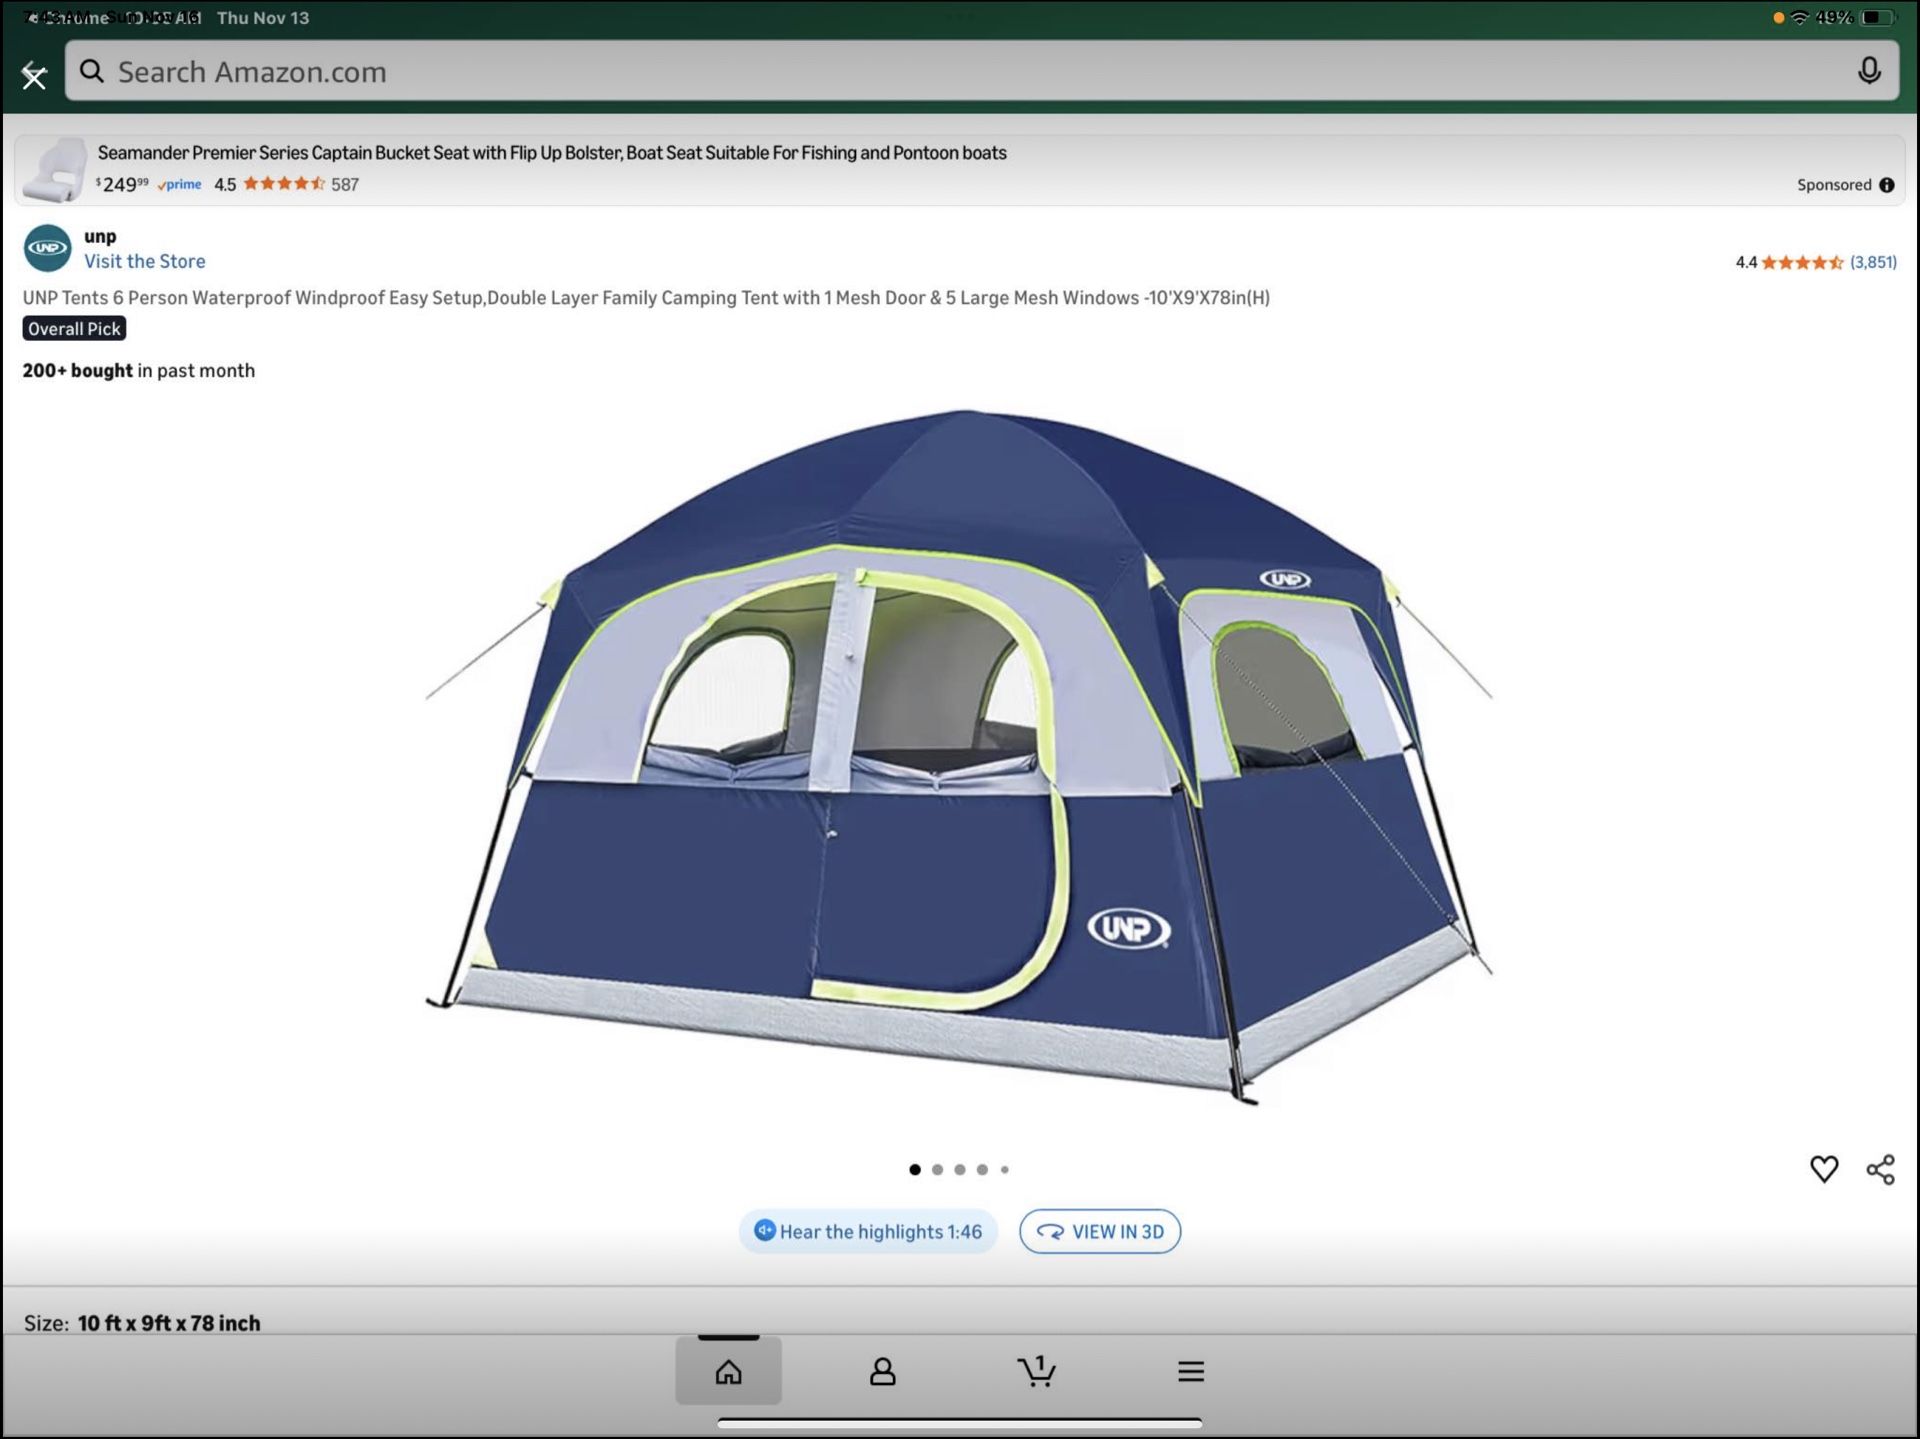Tap the Overall Pick badge
This screenshot has height=1439, width=1920.
pos(74,328)
